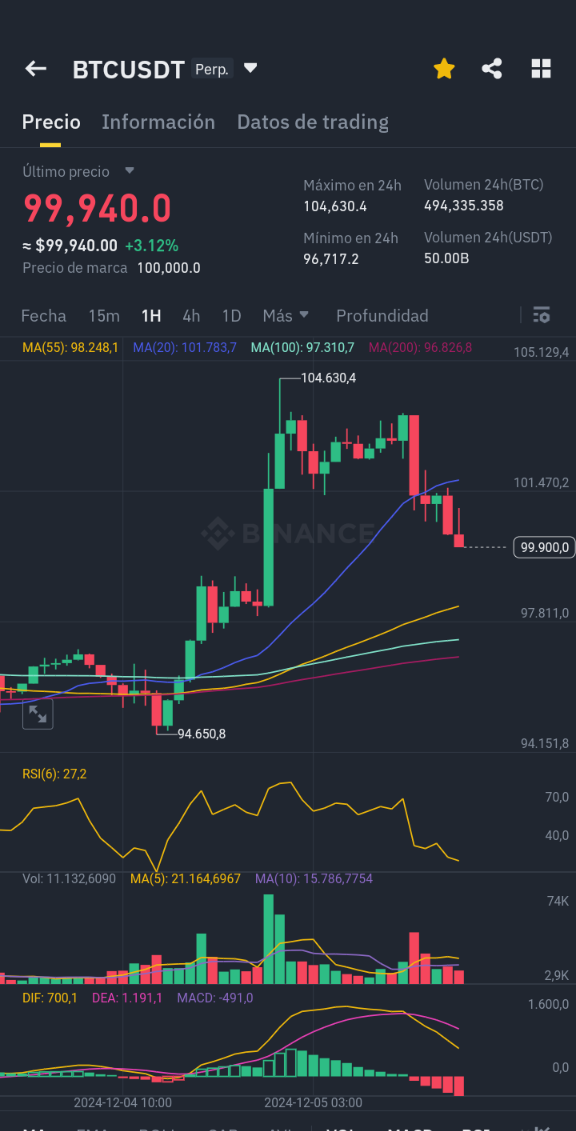This screenshot has height=1131, width=576.
Task: Switch to the Información tab
Action: coord(158,122)
